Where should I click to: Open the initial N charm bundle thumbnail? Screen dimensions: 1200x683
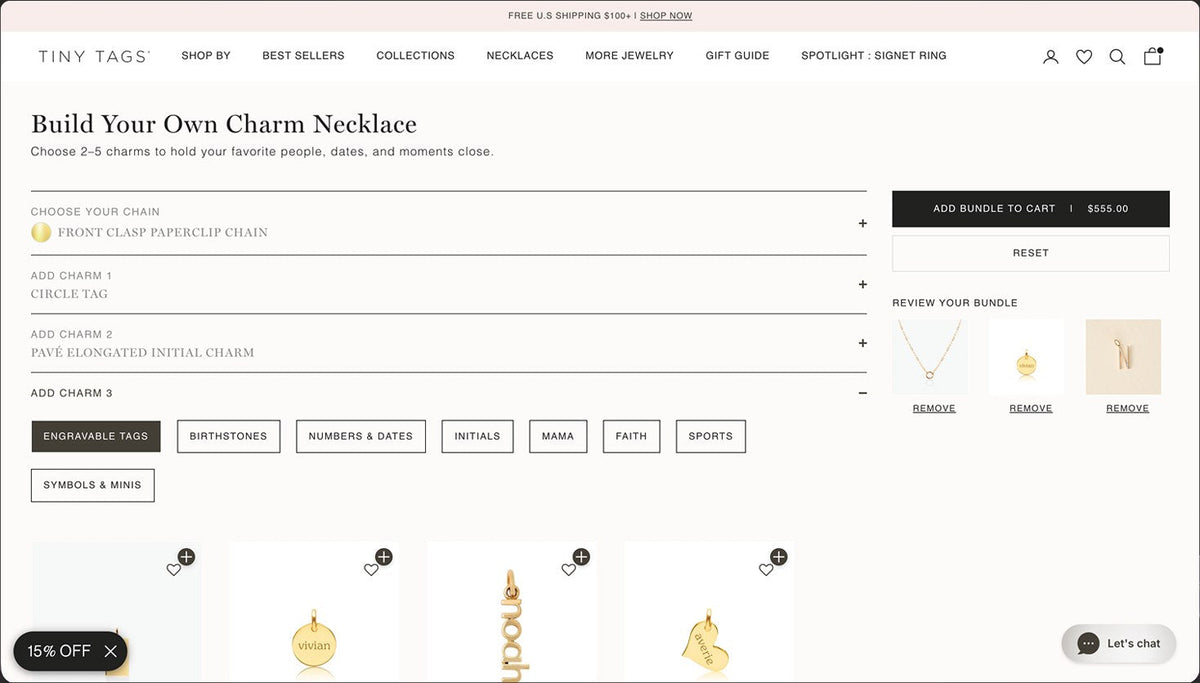1123,357
